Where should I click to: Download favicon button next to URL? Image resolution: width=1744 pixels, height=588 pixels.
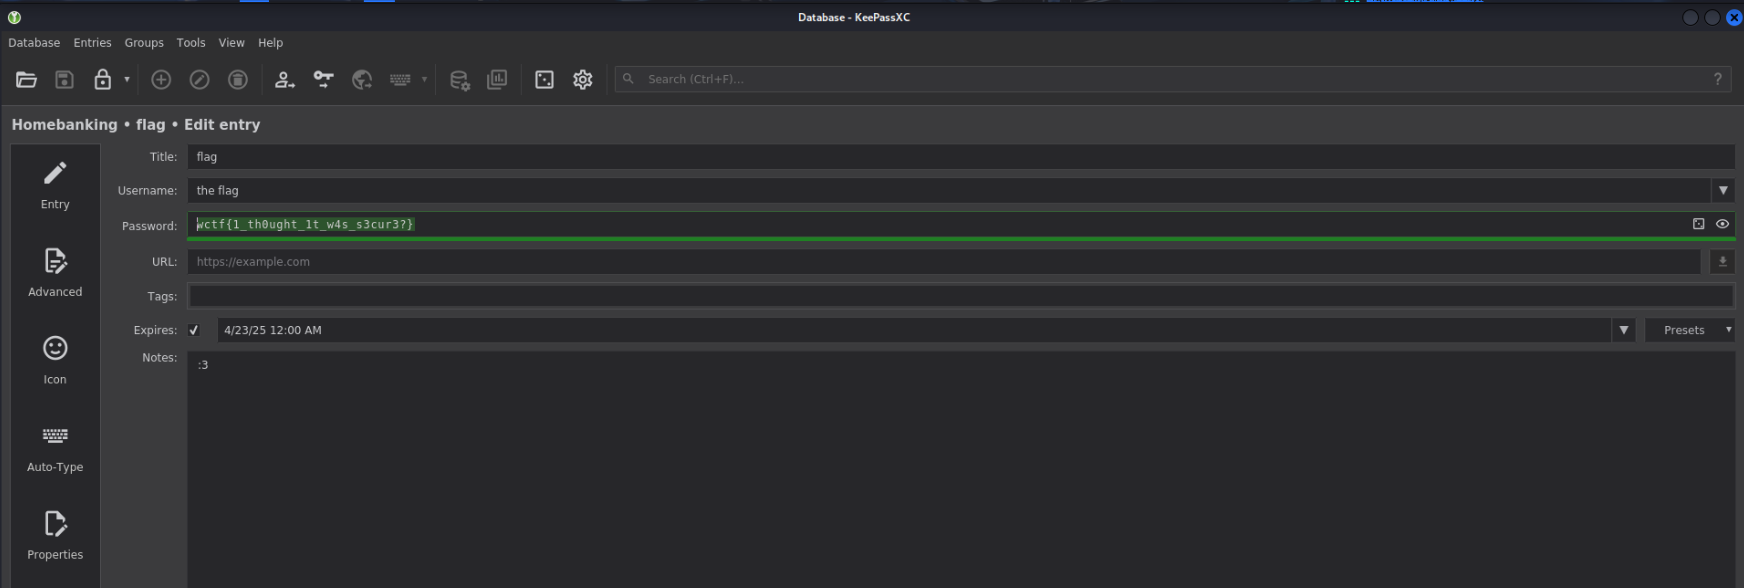(x=1722, y=262)
